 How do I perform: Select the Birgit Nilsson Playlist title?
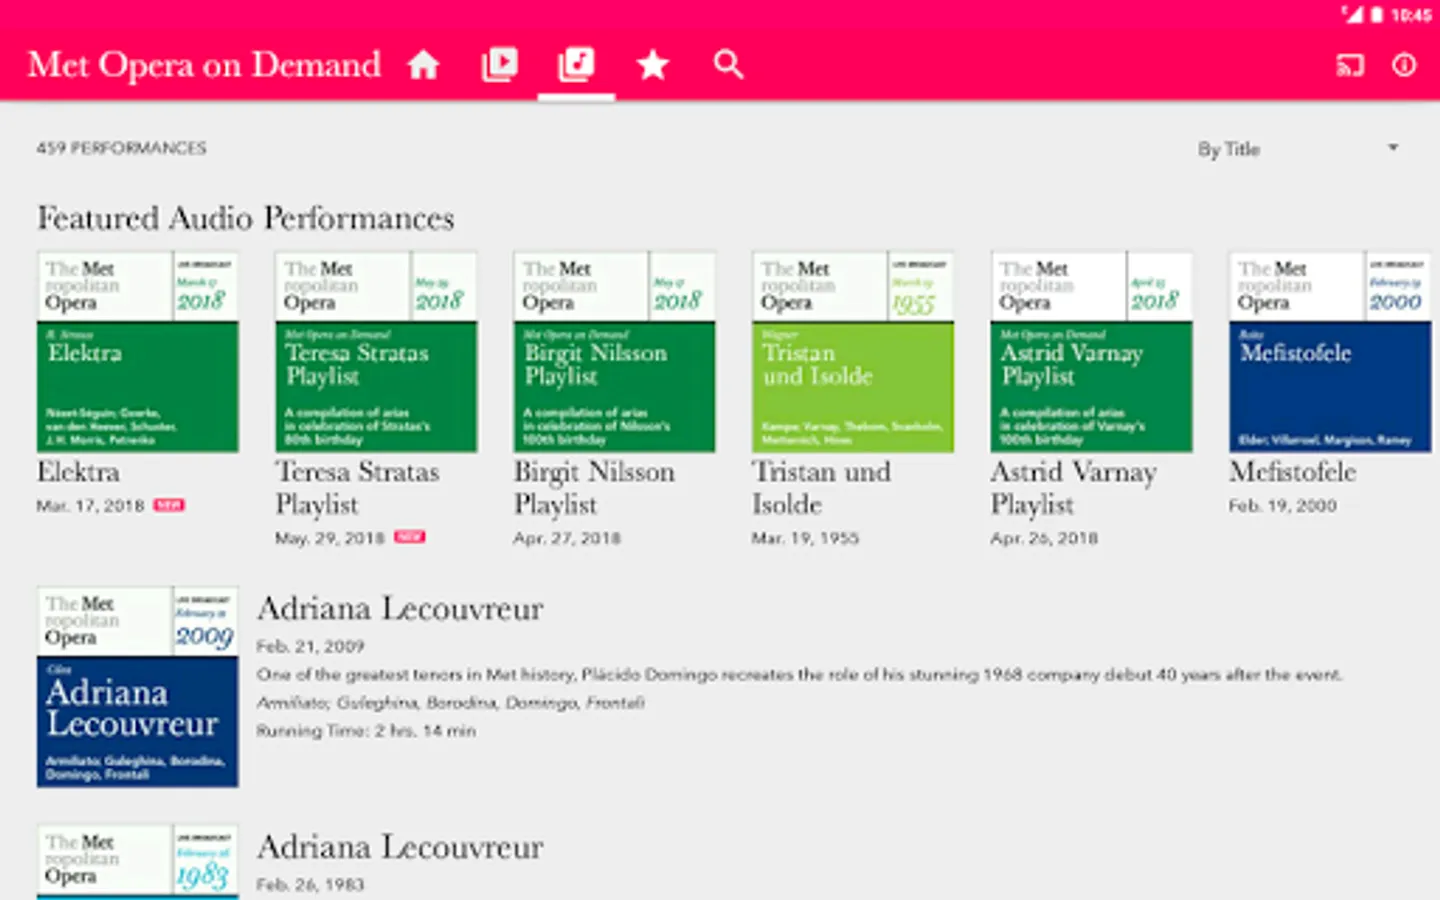tap(594, 488)
